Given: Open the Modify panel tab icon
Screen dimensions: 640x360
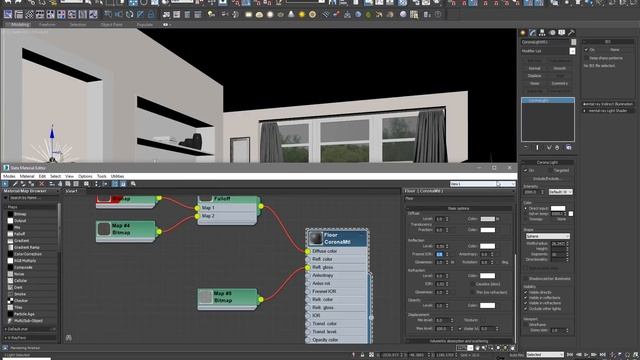Looking at the screenshot, I should 533,33.
